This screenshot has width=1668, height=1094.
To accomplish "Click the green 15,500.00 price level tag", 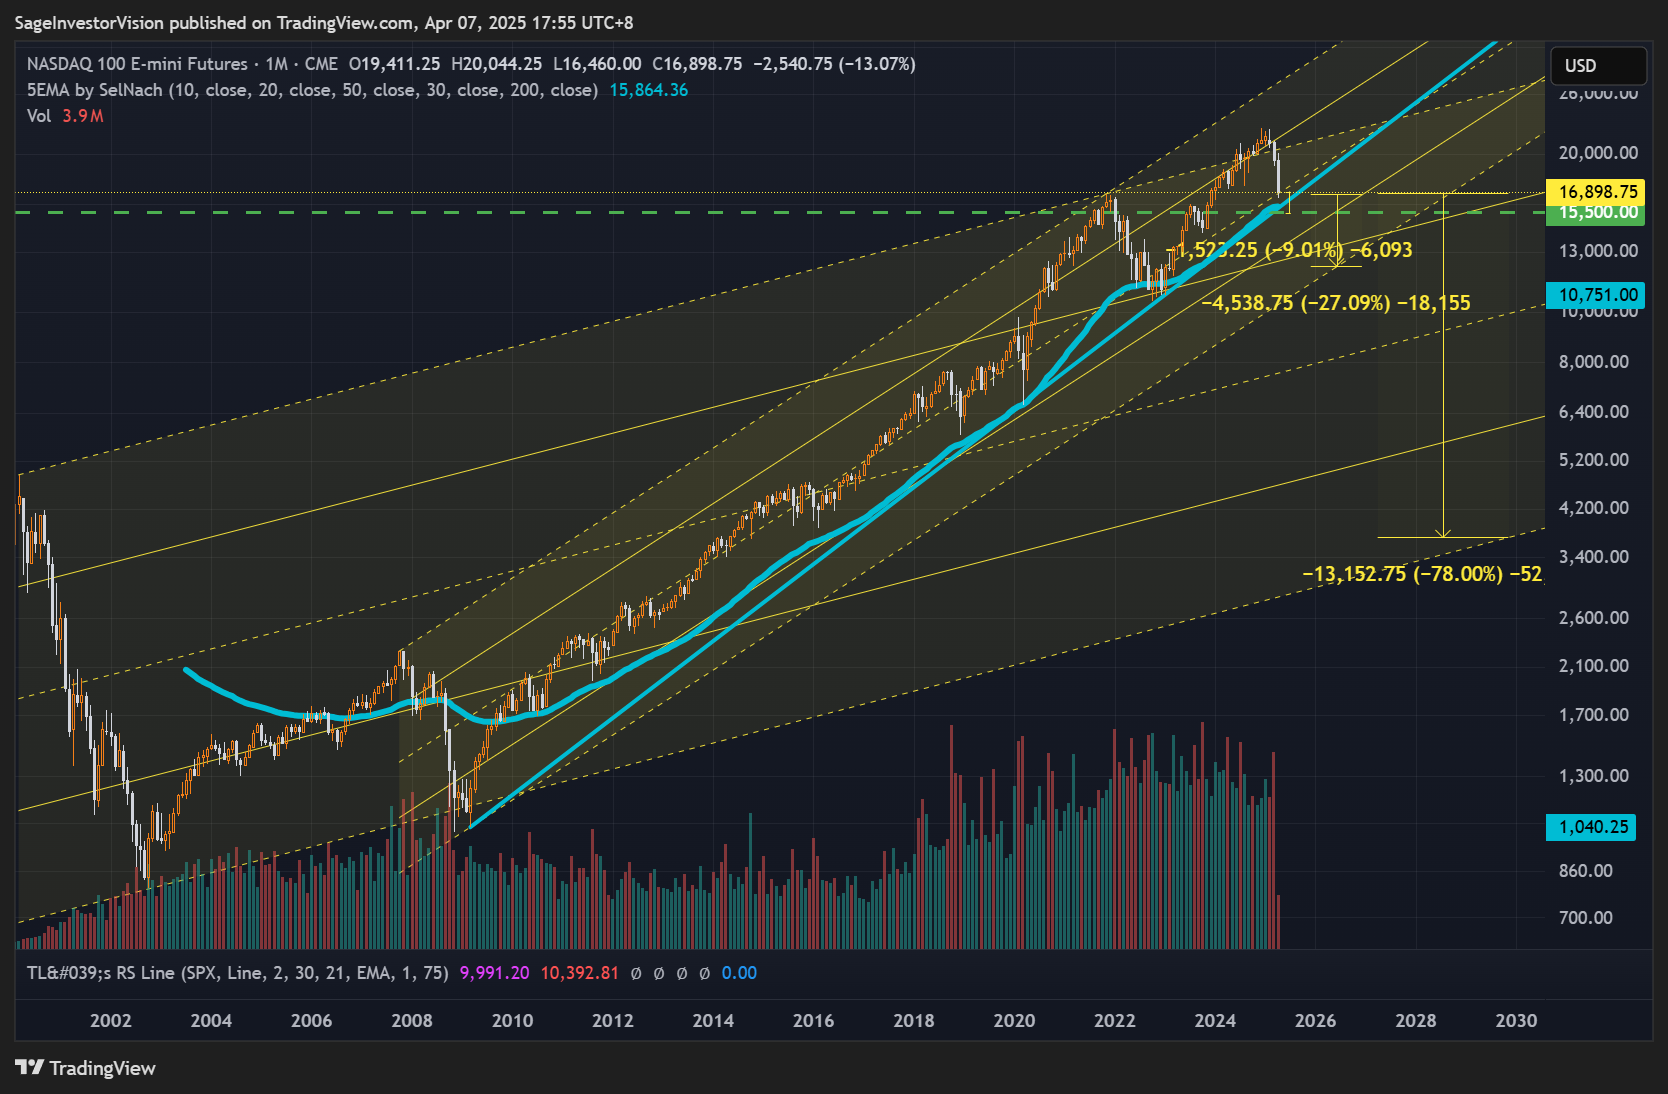I will coord(1597,213).
